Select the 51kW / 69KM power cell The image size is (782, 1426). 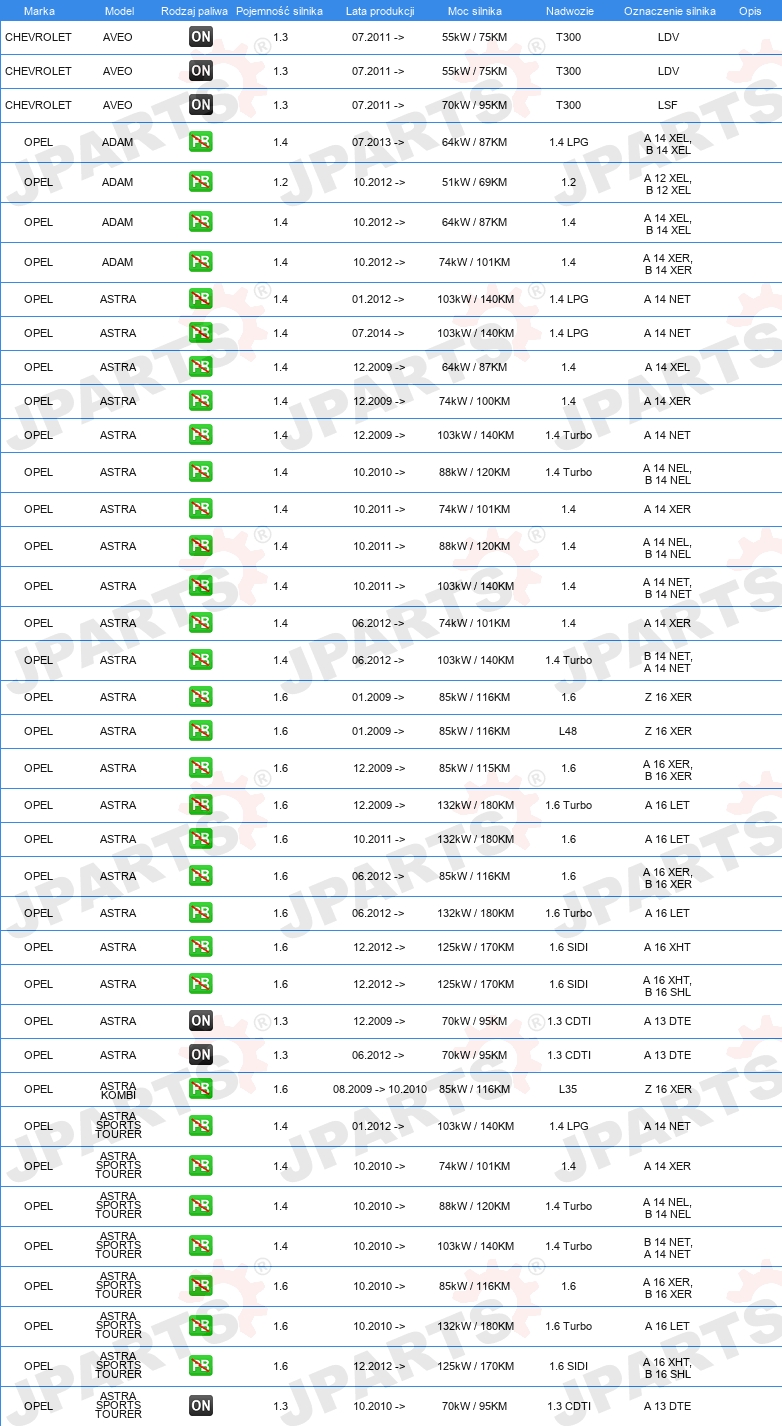click(x=475, y=182)
